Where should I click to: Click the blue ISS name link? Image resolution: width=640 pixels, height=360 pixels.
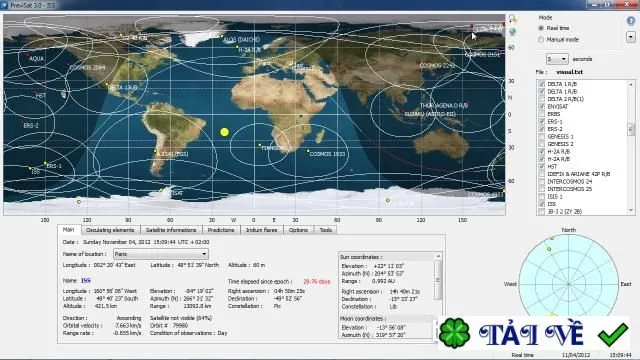coord(86,280)
